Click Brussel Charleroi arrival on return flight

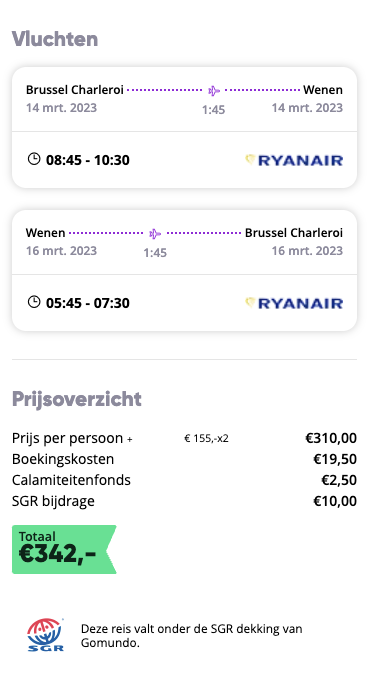coord(294,233)
